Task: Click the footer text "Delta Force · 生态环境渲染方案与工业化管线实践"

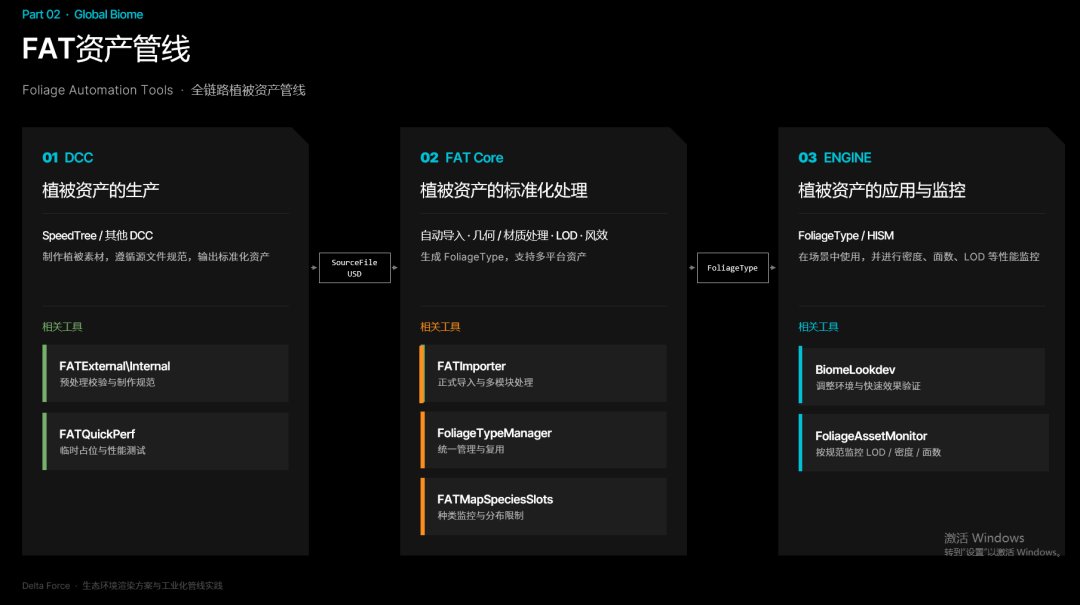Action: [x=123, y=586]
